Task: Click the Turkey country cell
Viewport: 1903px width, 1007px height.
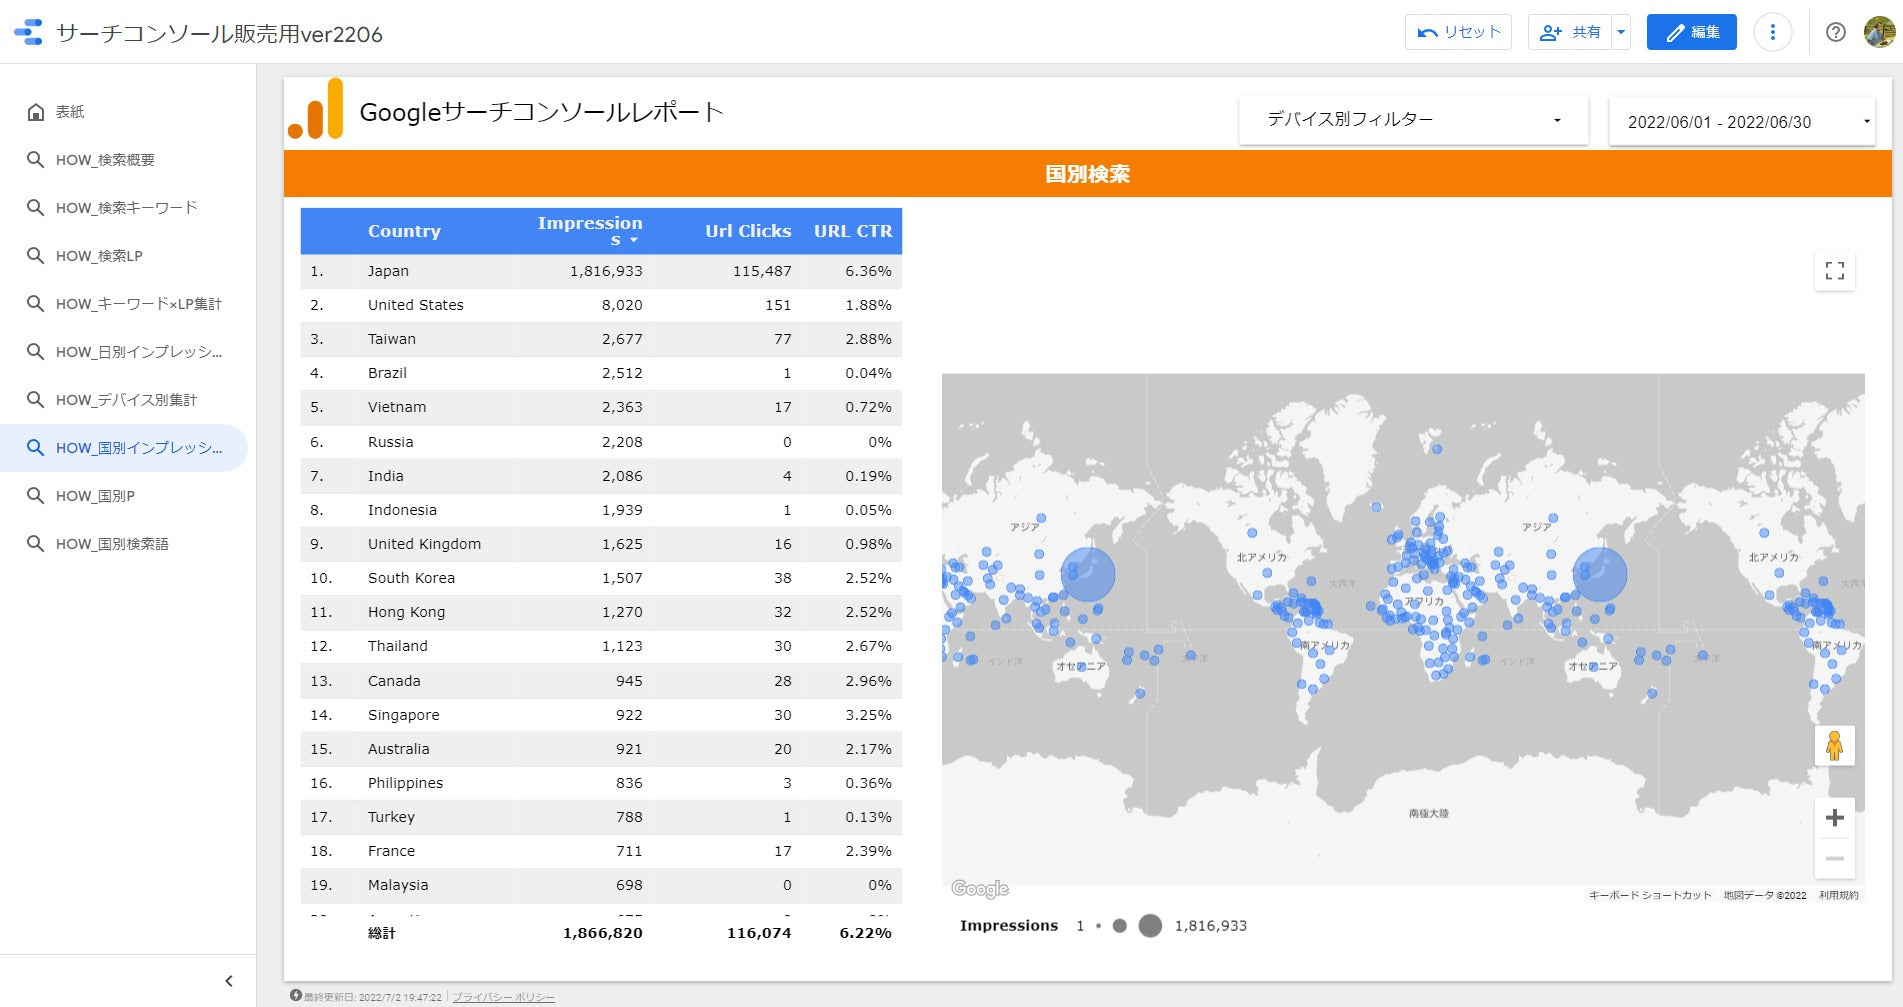Action: (391, 817)
